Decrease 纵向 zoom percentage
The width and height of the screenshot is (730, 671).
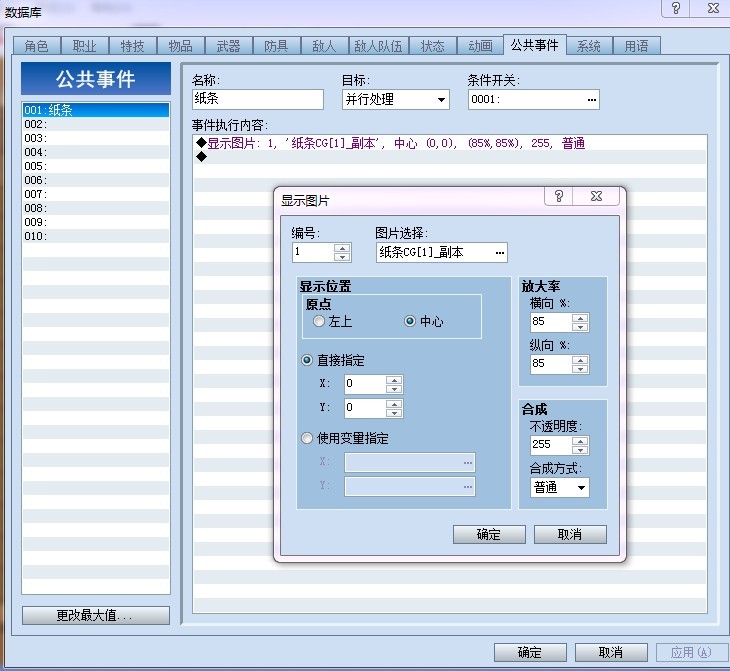pos(580,369)
